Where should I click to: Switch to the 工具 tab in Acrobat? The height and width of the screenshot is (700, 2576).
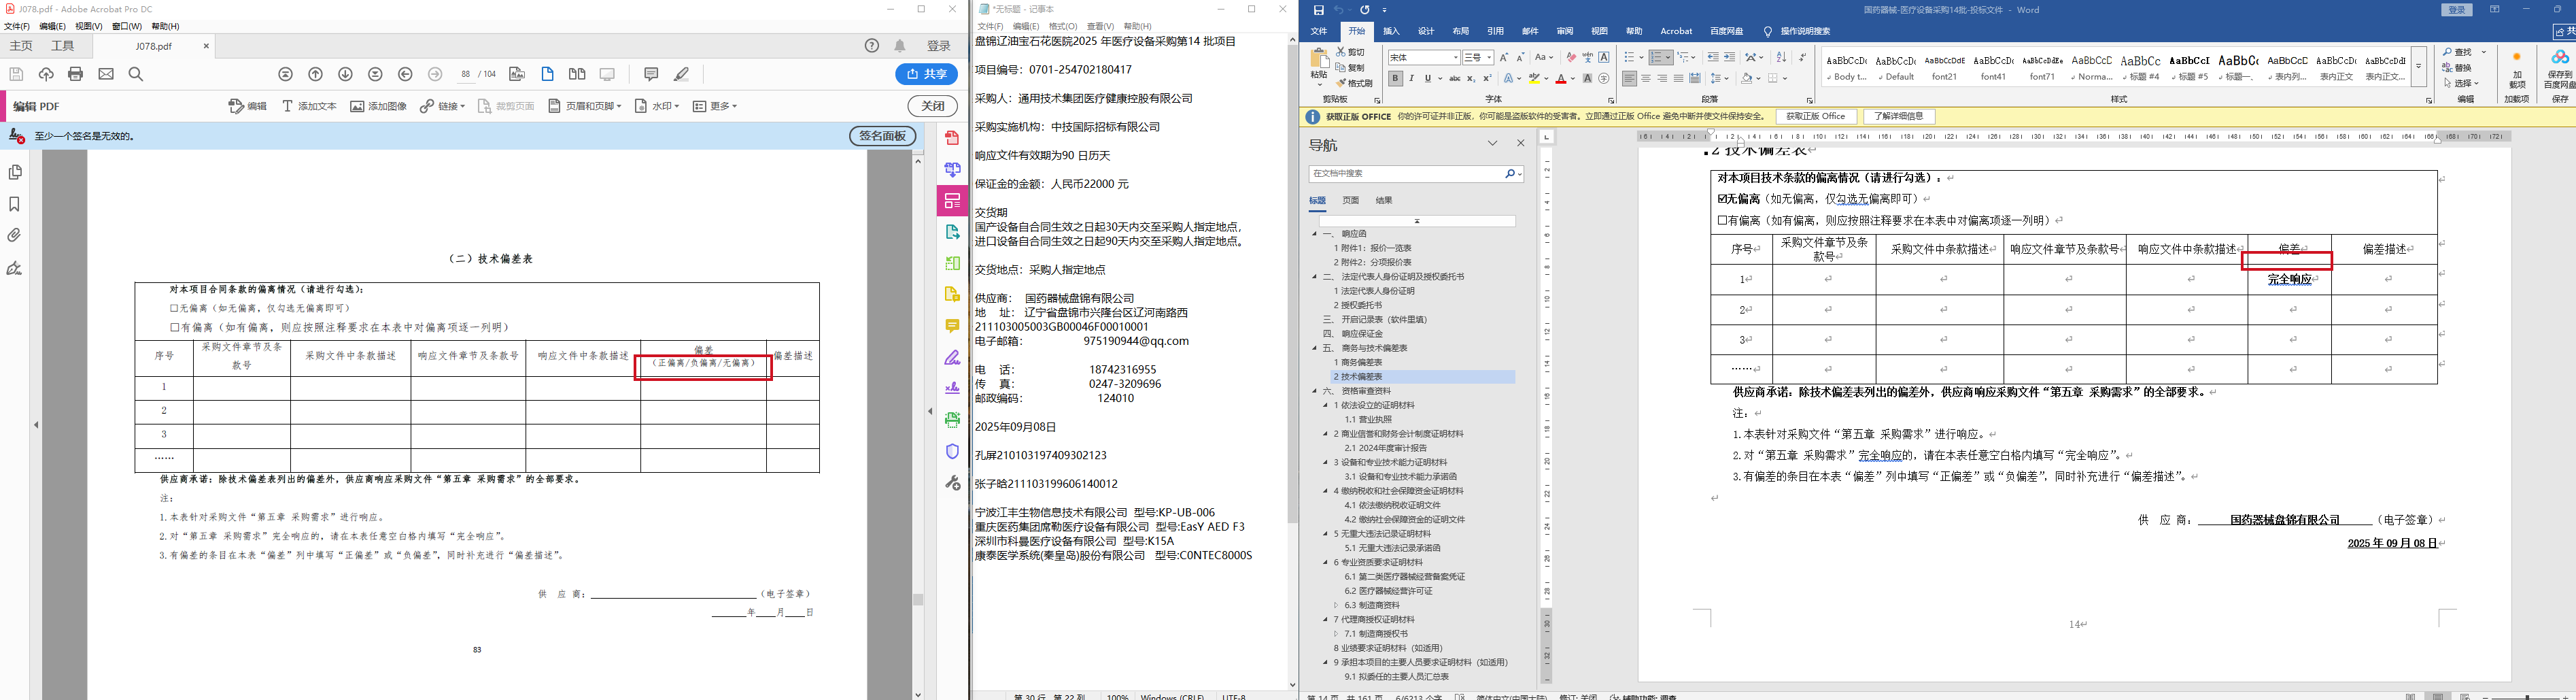63,46
